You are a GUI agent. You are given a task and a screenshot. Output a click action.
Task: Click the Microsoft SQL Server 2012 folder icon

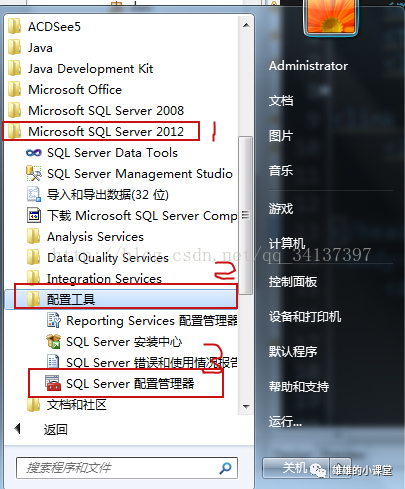(14, 131)
